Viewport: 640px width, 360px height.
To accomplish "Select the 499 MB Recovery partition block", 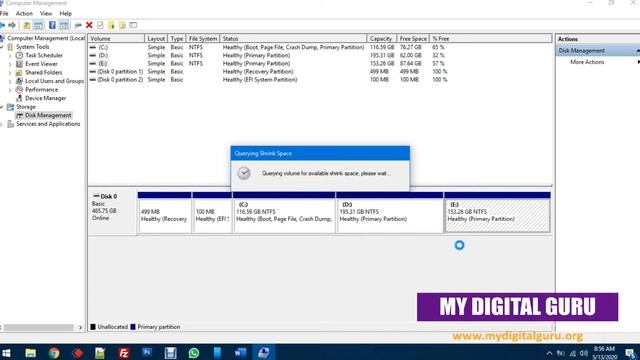I will point(164,212).
